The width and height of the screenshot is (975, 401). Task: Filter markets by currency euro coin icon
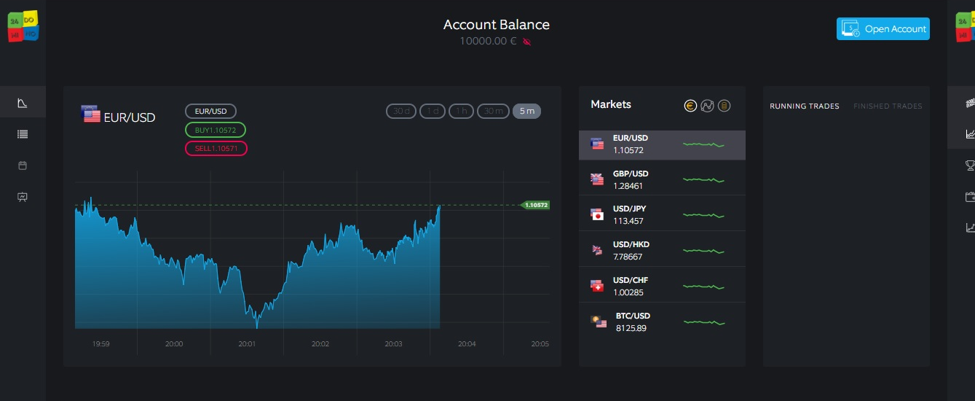tap(690, 106)
